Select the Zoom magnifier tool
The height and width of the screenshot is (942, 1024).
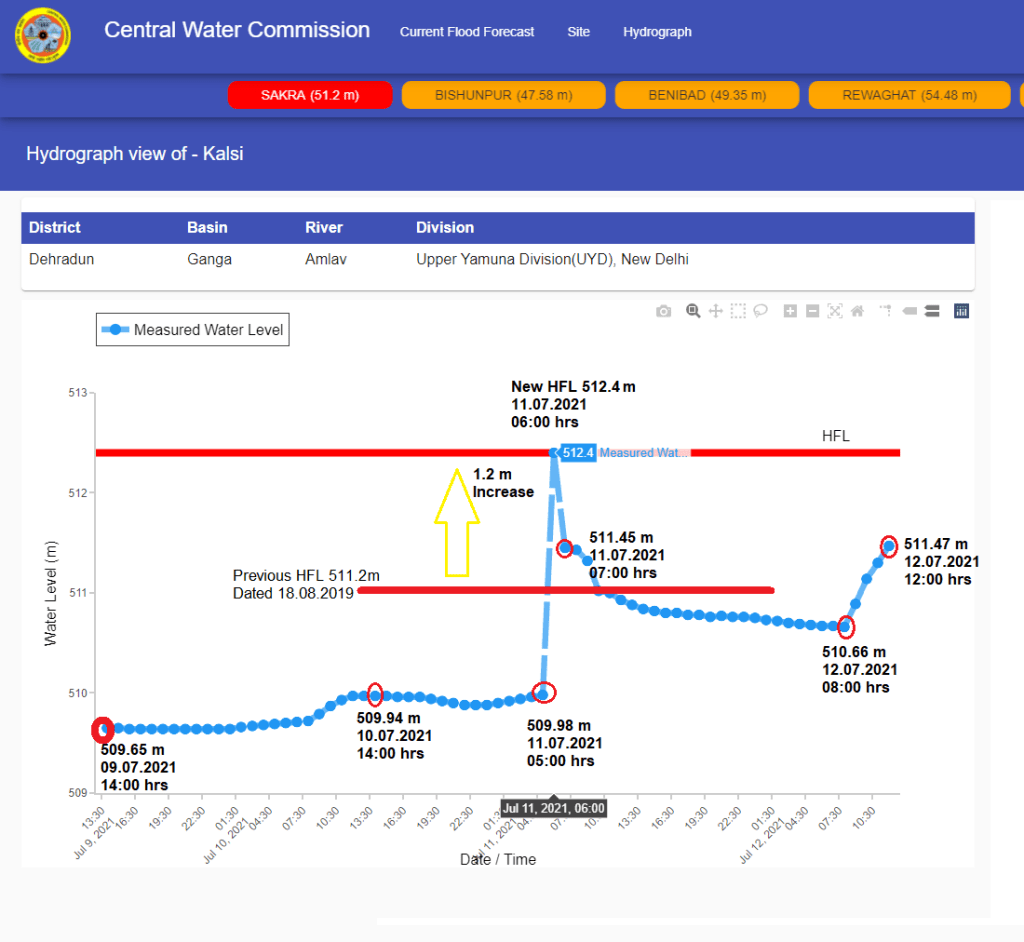pyautogui.click(x=693, y=311)
